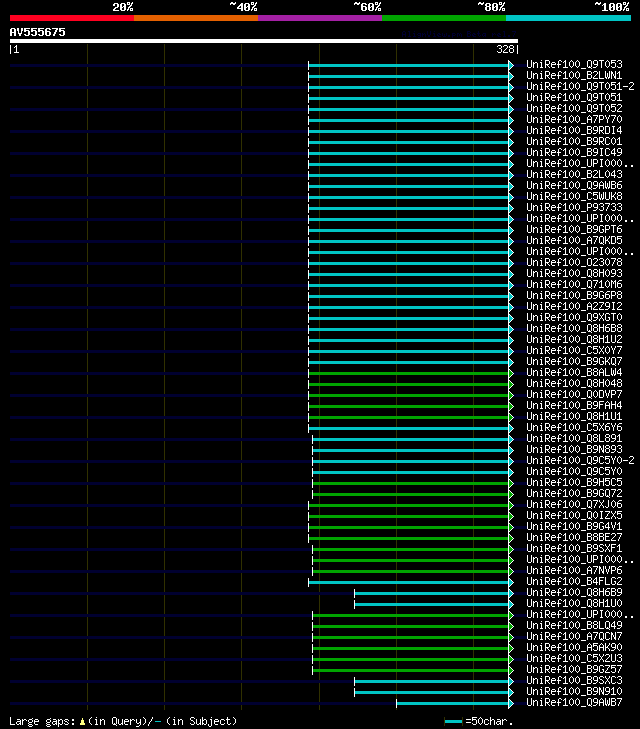640x729 pixels.
Task: Select the UniRef100_C5WUK8 label
Action: [574, 196]
